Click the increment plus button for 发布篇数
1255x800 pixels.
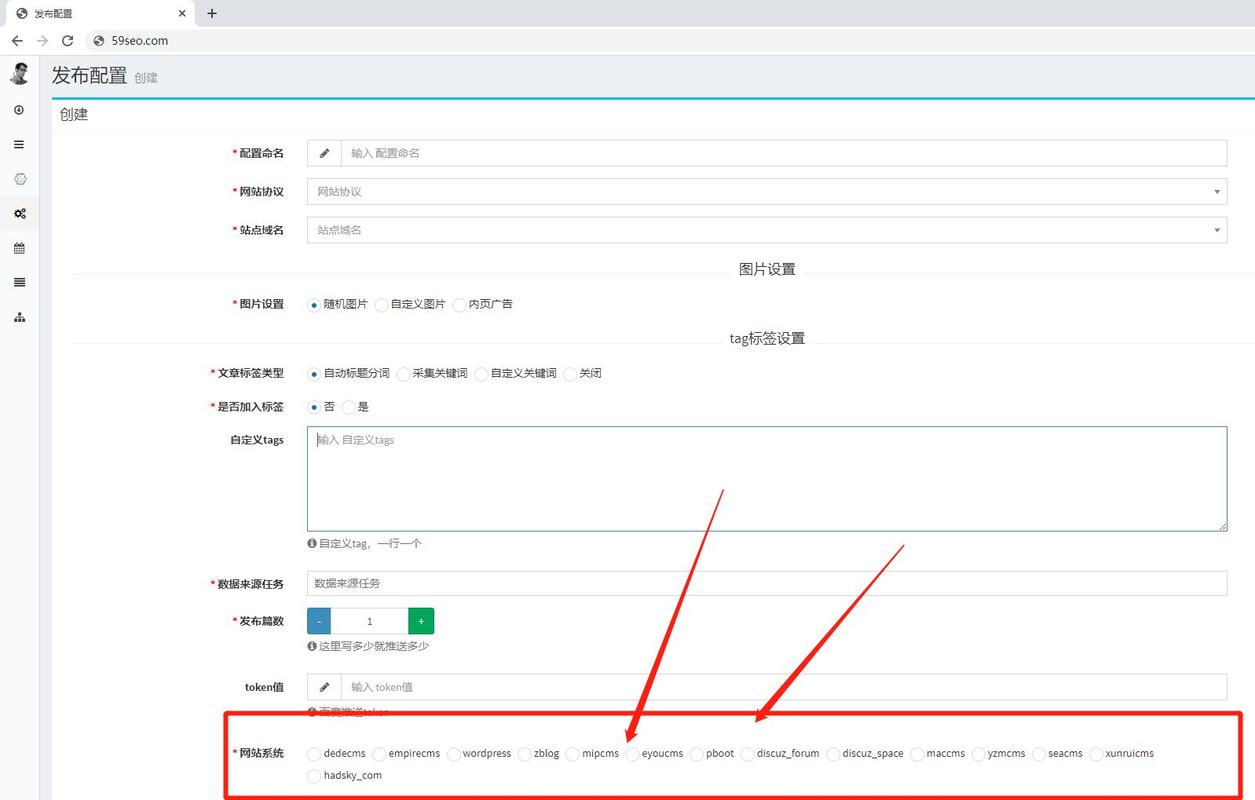(x=421, y=620)
